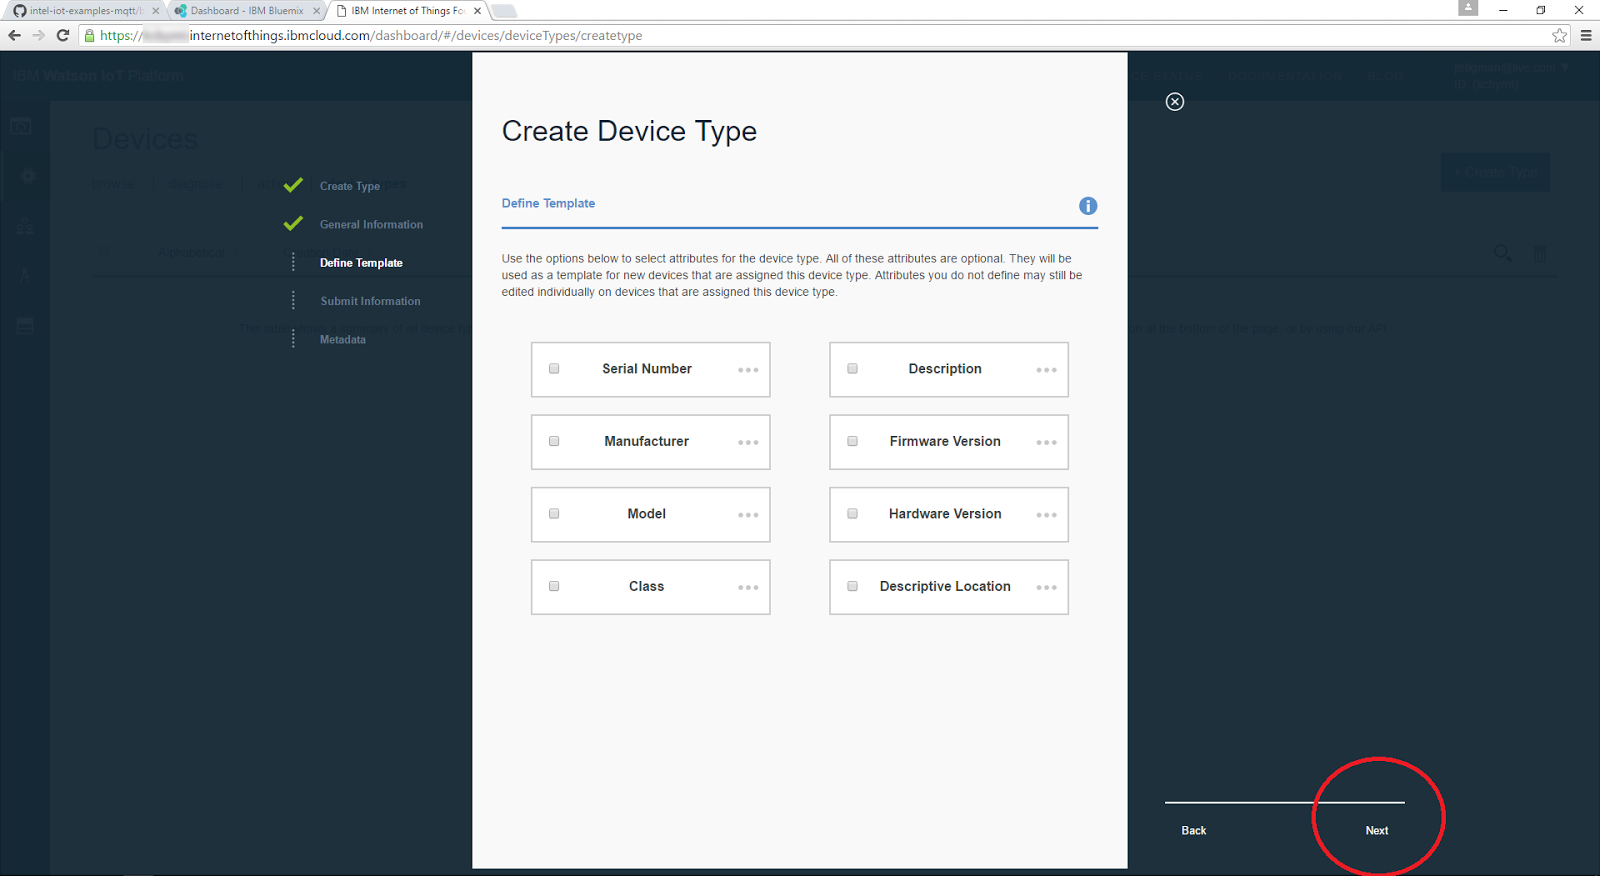
Task: Tick the Firmware Version checkbox
Action: point(852,441)
